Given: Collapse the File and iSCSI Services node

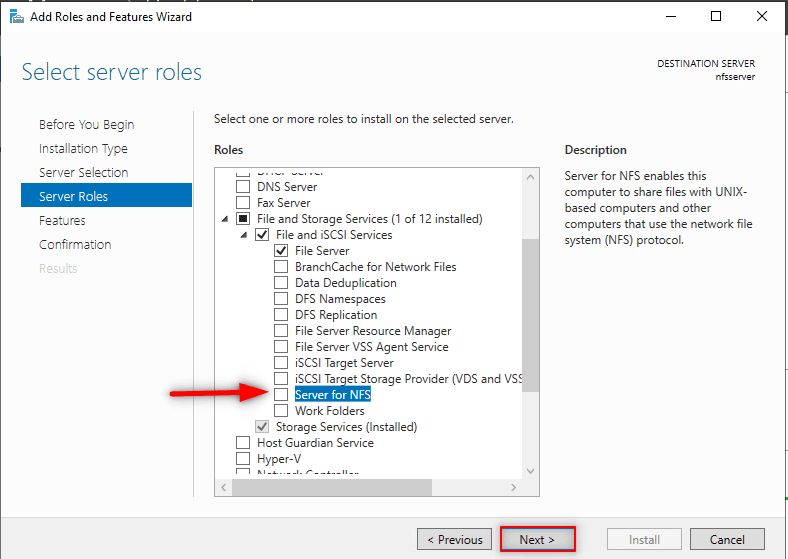Looking at the screenshot, I should (243, 235).
